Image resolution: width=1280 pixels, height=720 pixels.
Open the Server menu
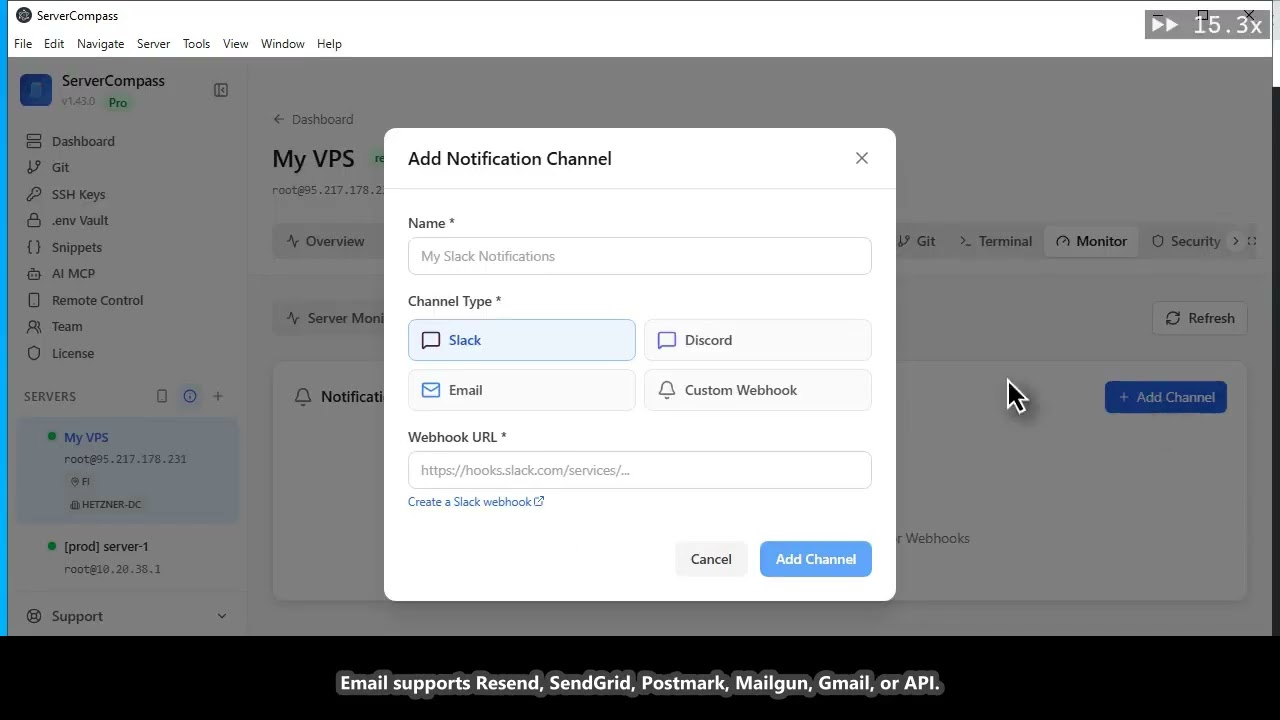click(154, 44)
